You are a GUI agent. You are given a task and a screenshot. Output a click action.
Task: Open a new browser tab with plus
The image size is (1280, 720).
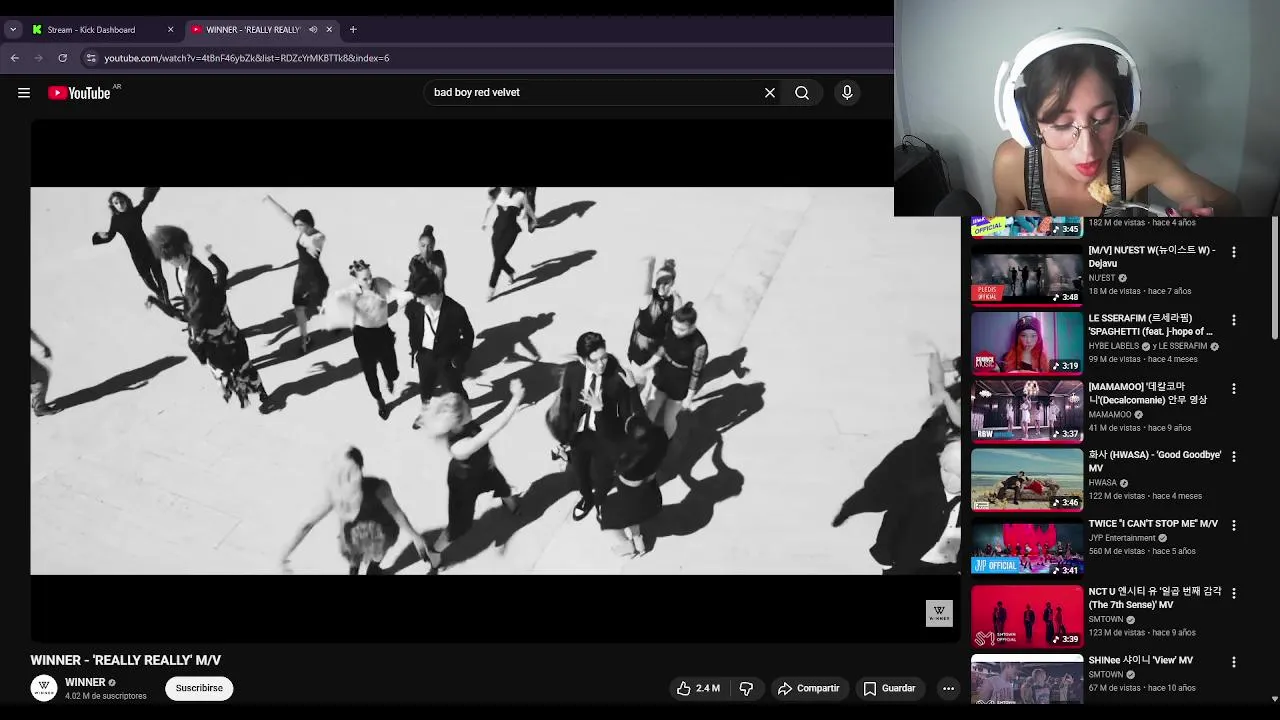tap(353, 29)
